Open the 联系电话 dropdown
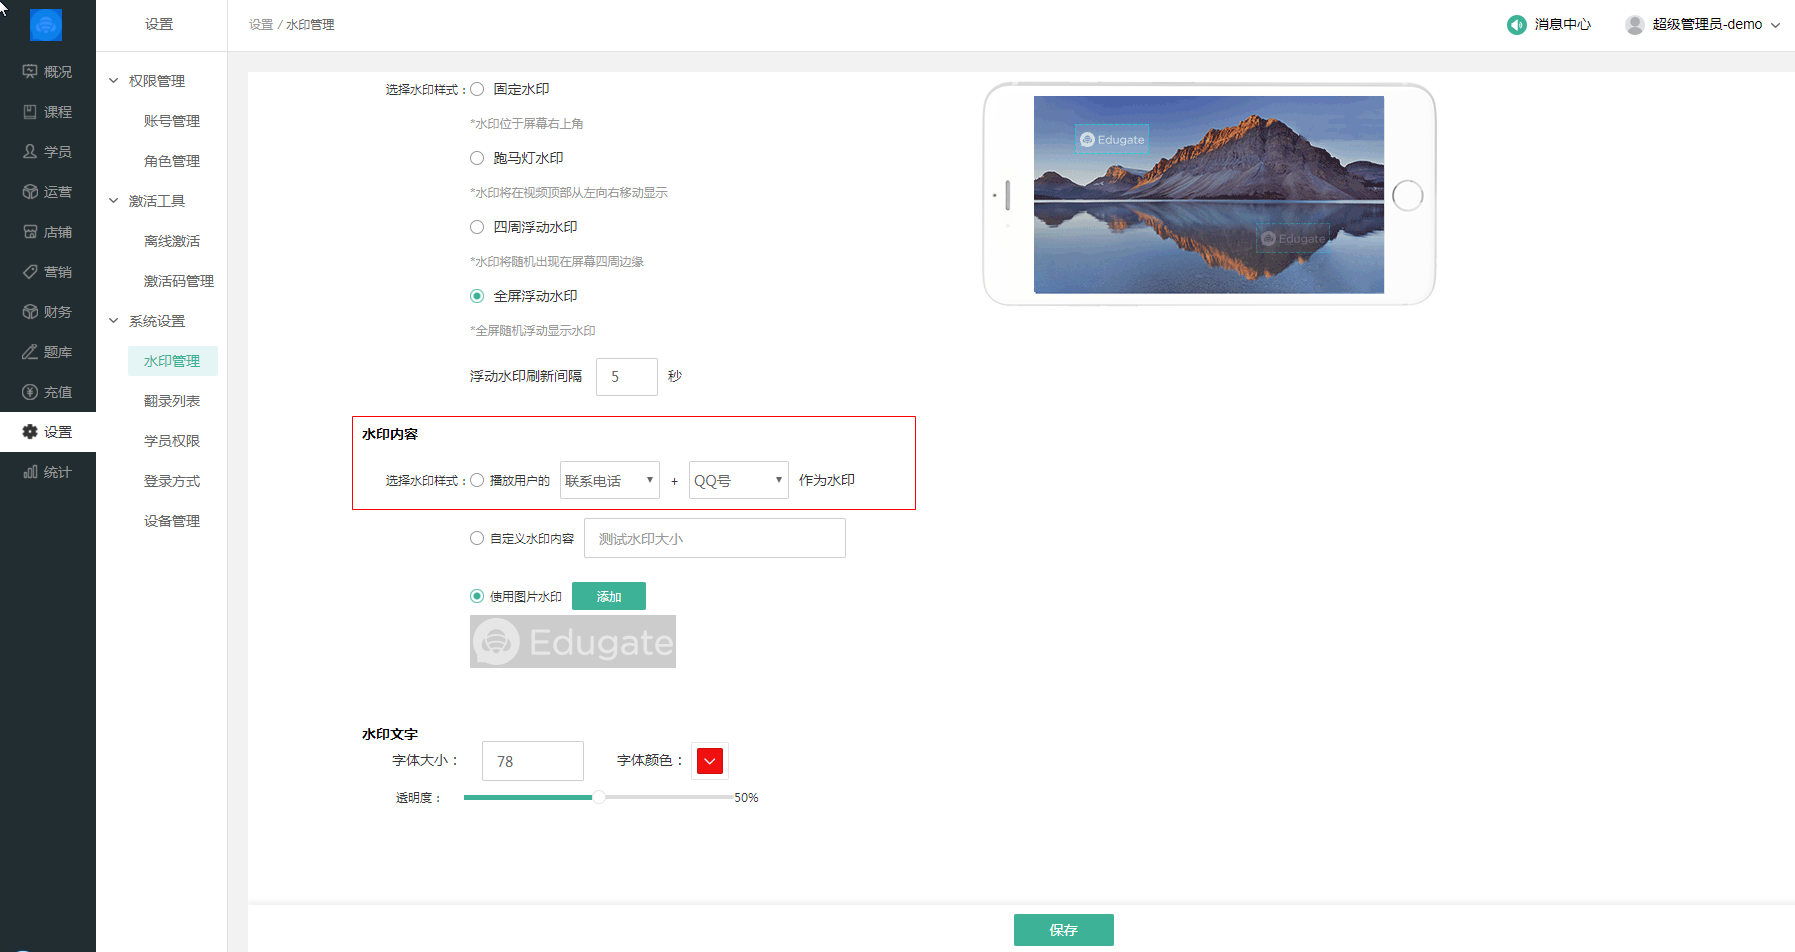The image size is (1795, 952). [x=609, y=481]
